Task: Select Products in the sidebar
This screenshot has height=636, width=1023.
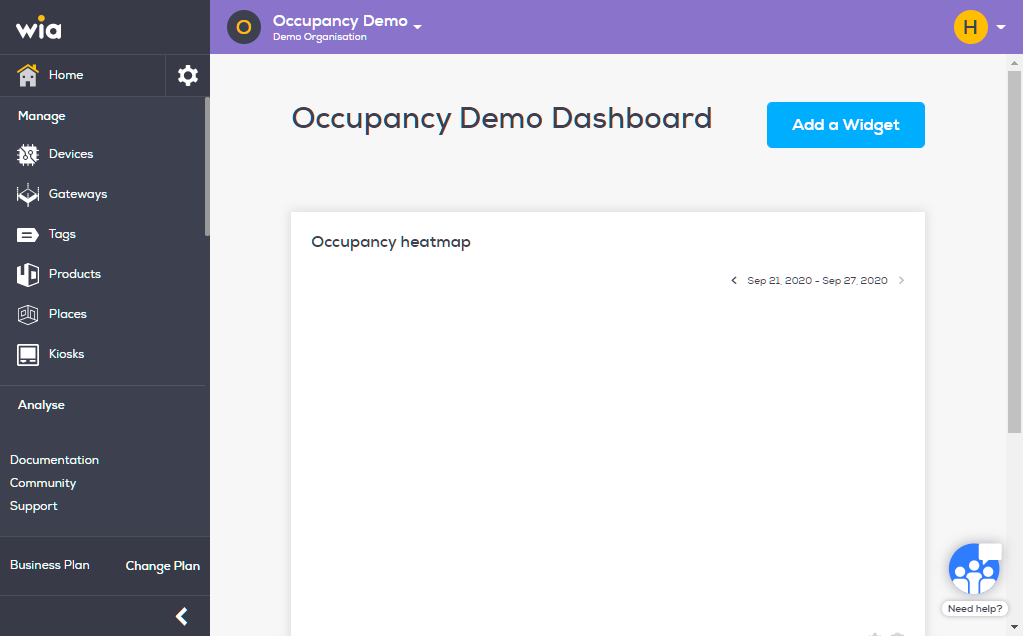Action: 75,274
